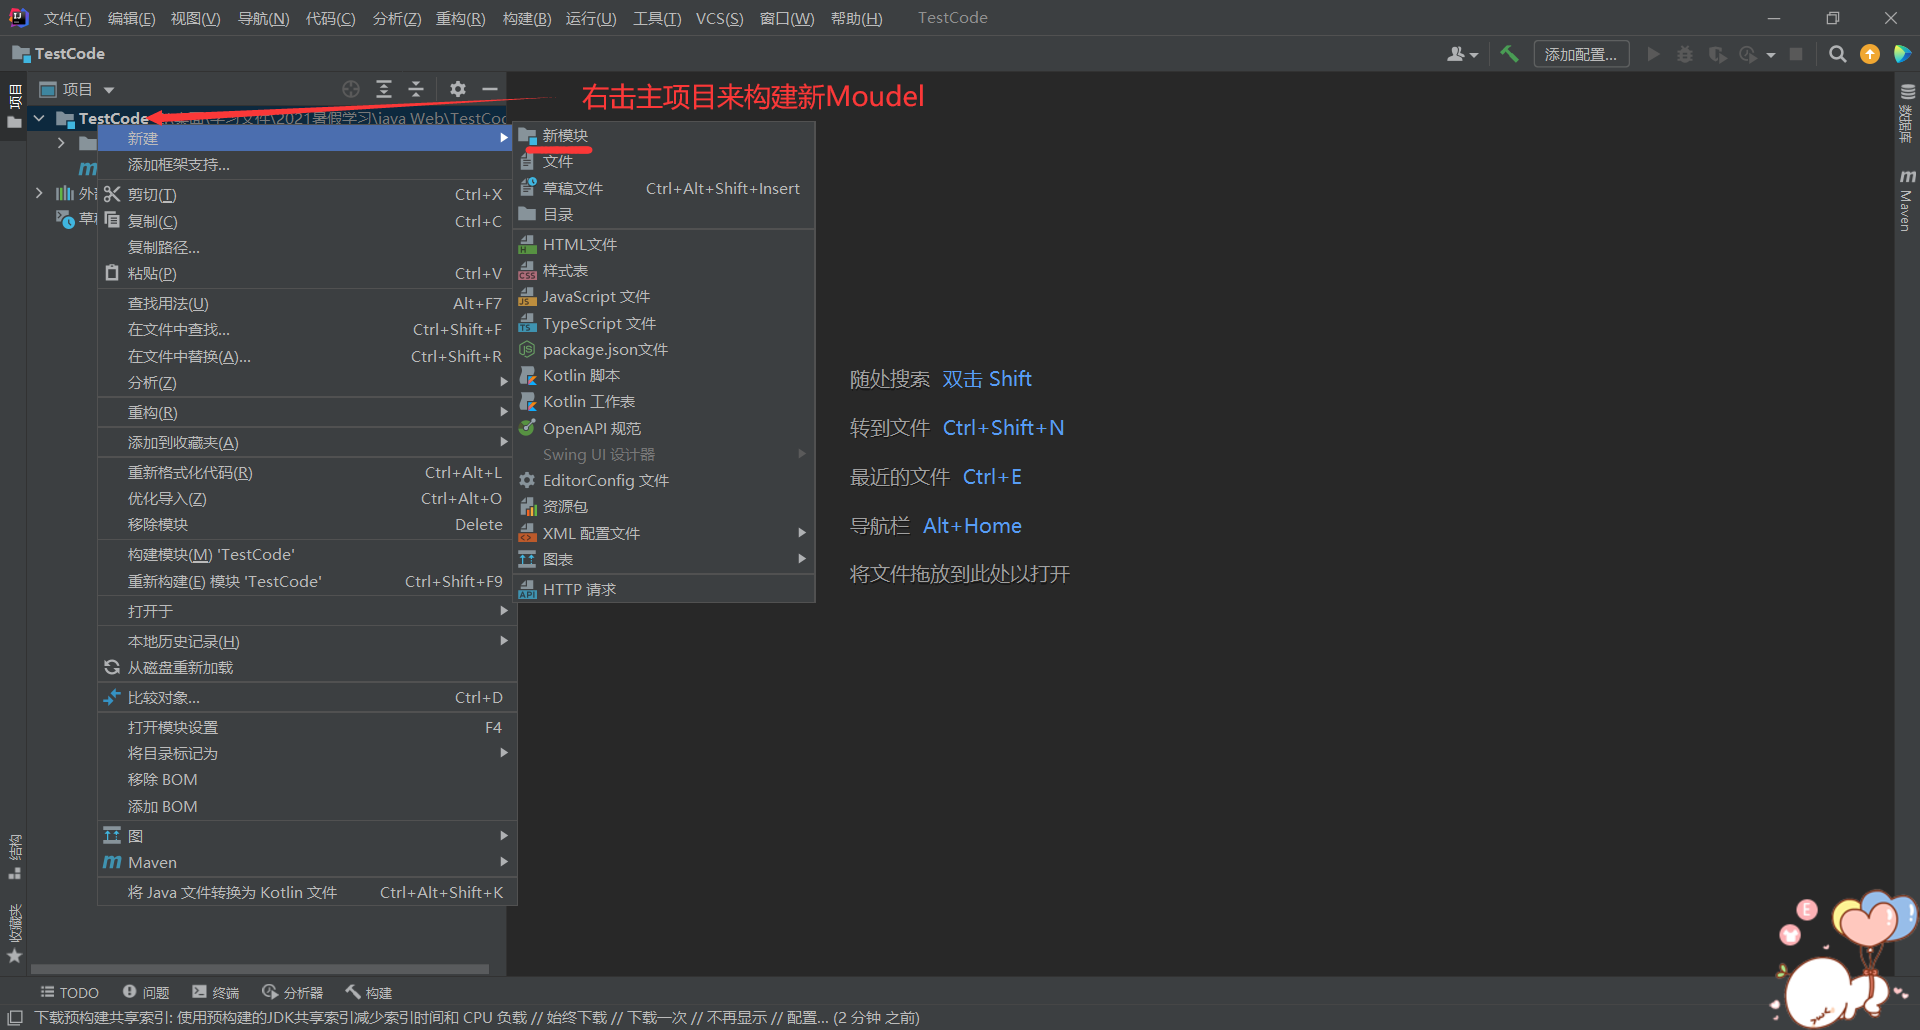1920x1030 pixels.
Task: Select 文件 in the New submenu
Action: [x=665, y=161]
